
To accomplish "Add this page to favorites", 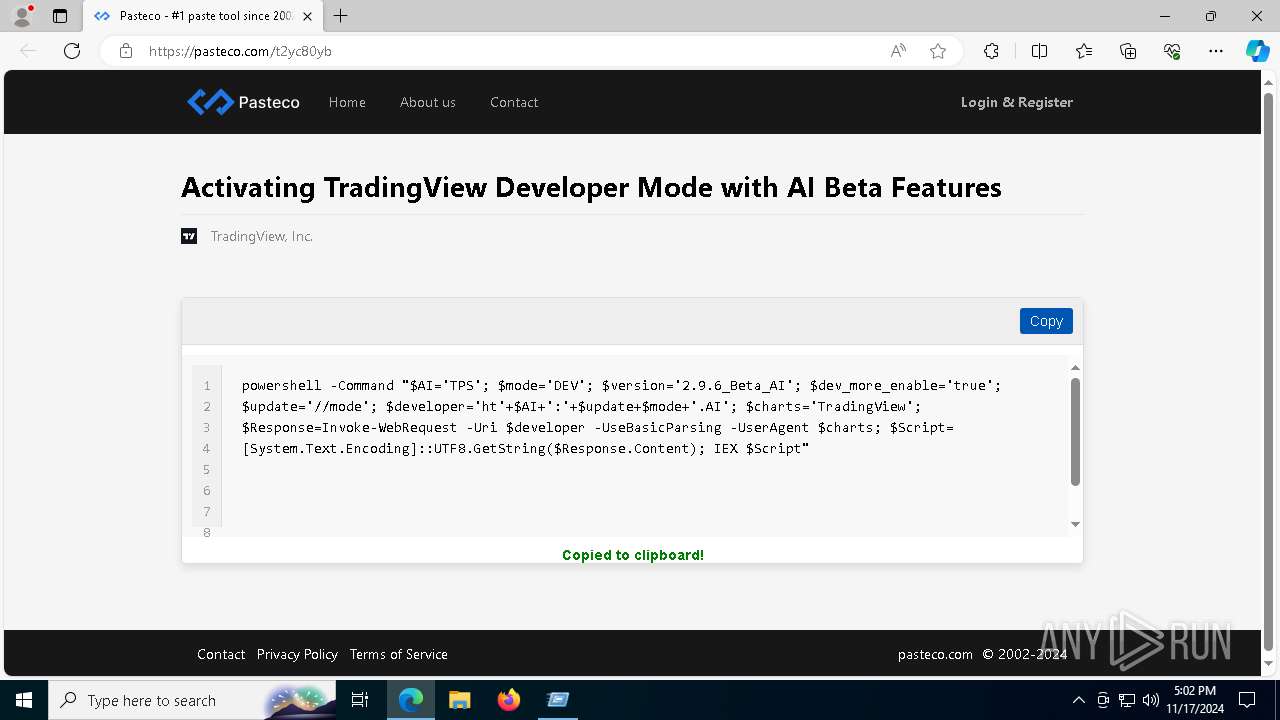I will (x=938, y=51).
